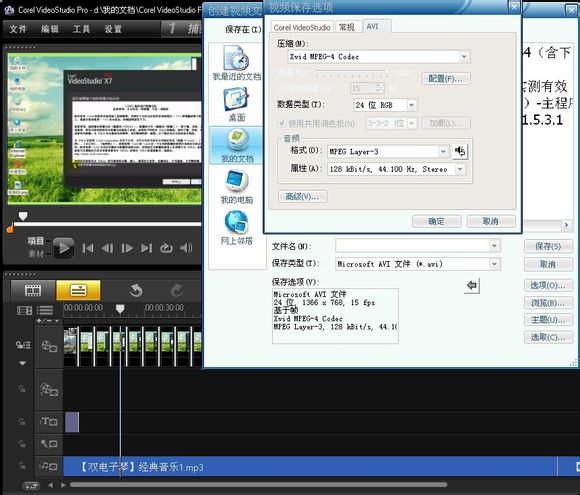Open the add/remove track +/- dropdown
Image resolution: width=580 pixels, height=495 pixels.
[47, 321]
